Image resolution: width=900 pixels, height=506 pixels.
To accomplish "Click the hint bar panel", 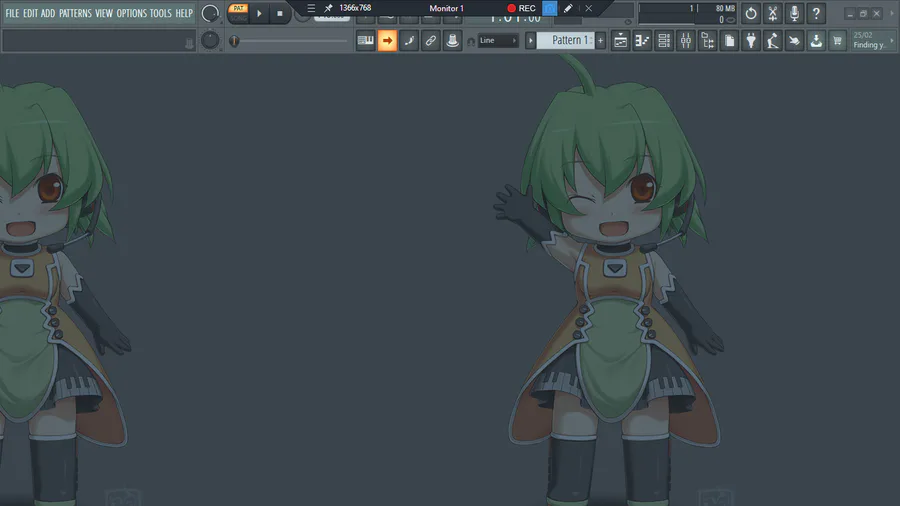I will coord(99,41).
